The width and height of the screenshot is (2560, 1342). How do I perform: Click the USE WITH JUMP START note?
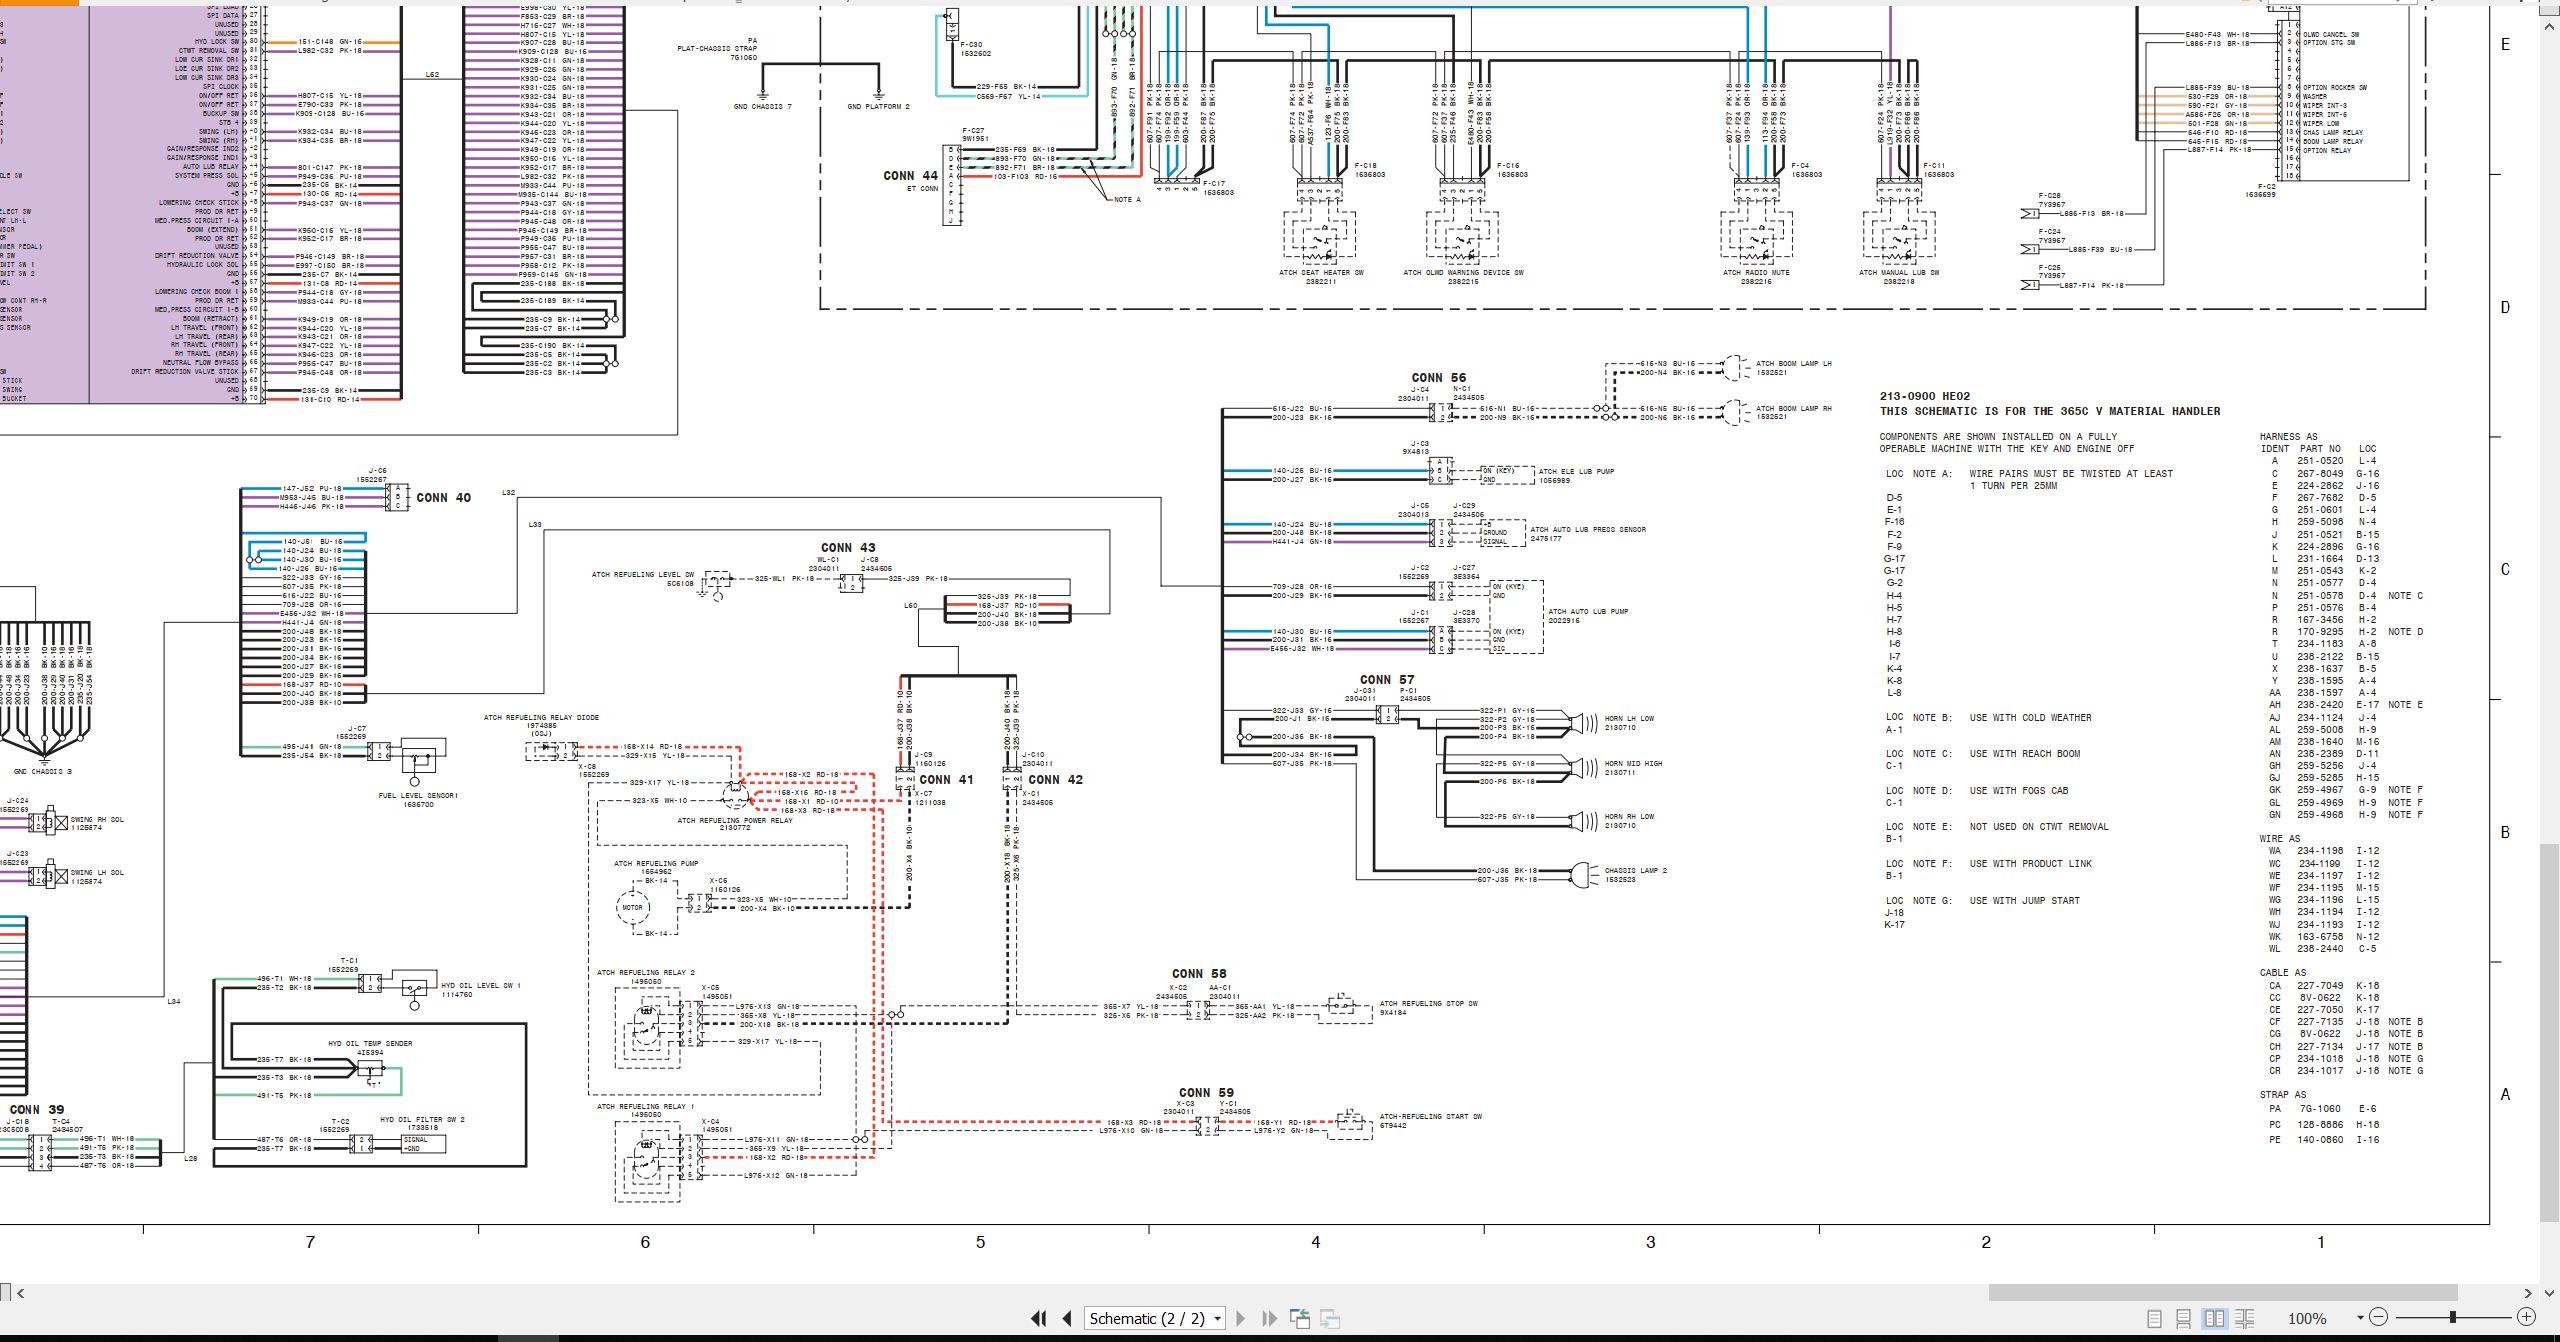(x=2024, y=900)
